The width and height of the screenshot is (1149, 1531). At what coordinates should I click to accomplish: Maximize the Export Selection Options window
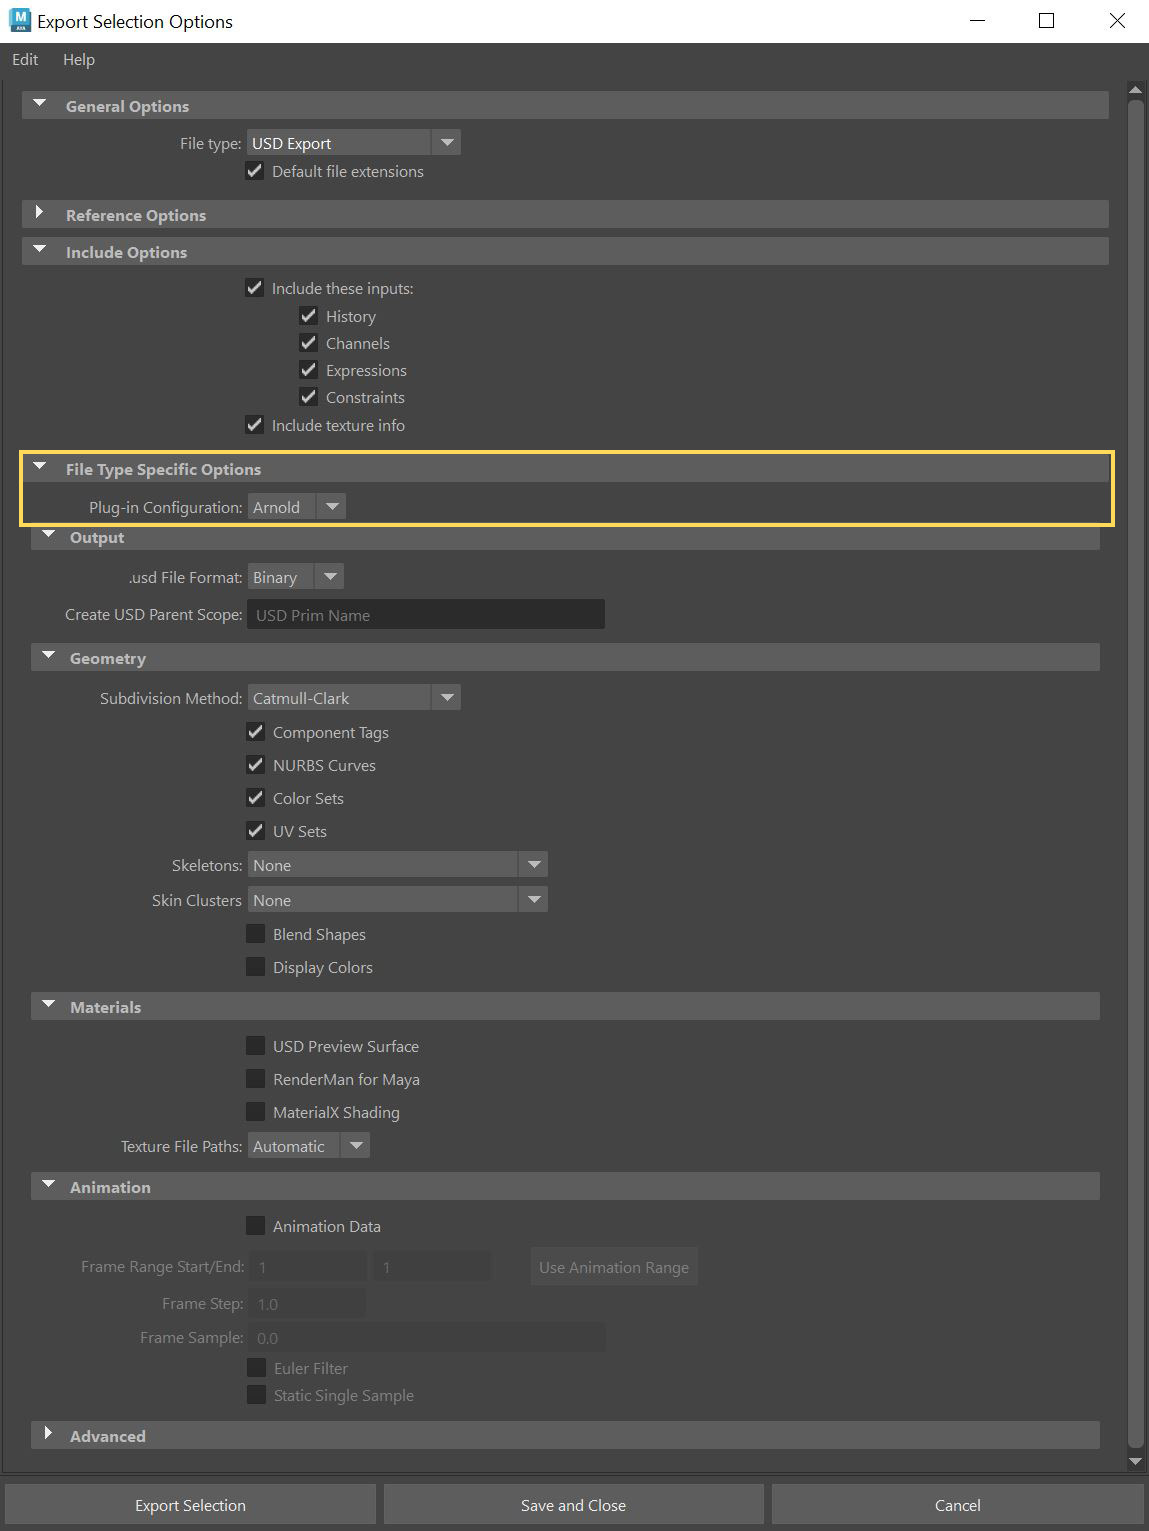pos(1046,21)
